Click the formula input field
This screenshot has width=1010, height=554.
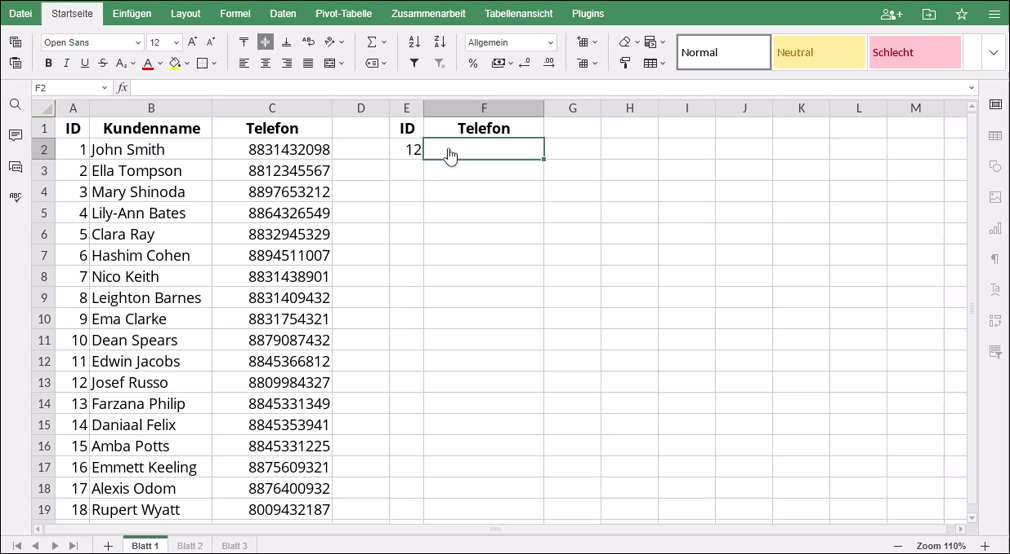pyautogui.click(x=549, y=88)
